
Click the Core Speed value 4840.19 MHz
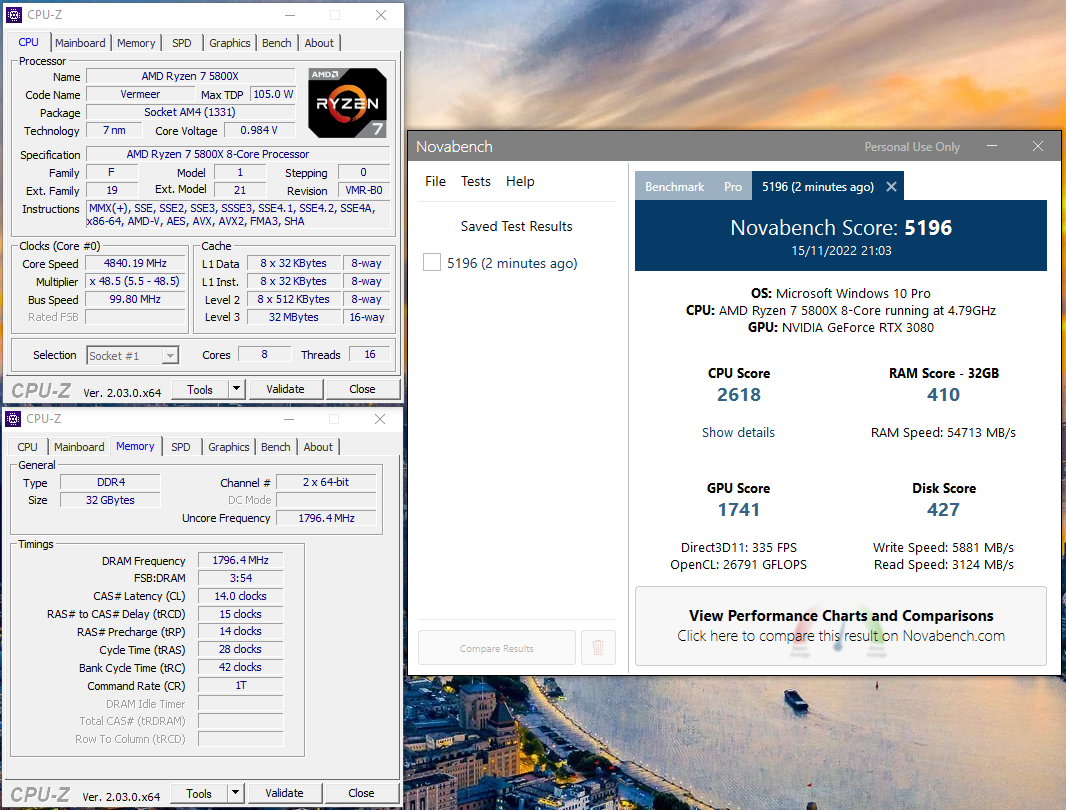[135, 263]
